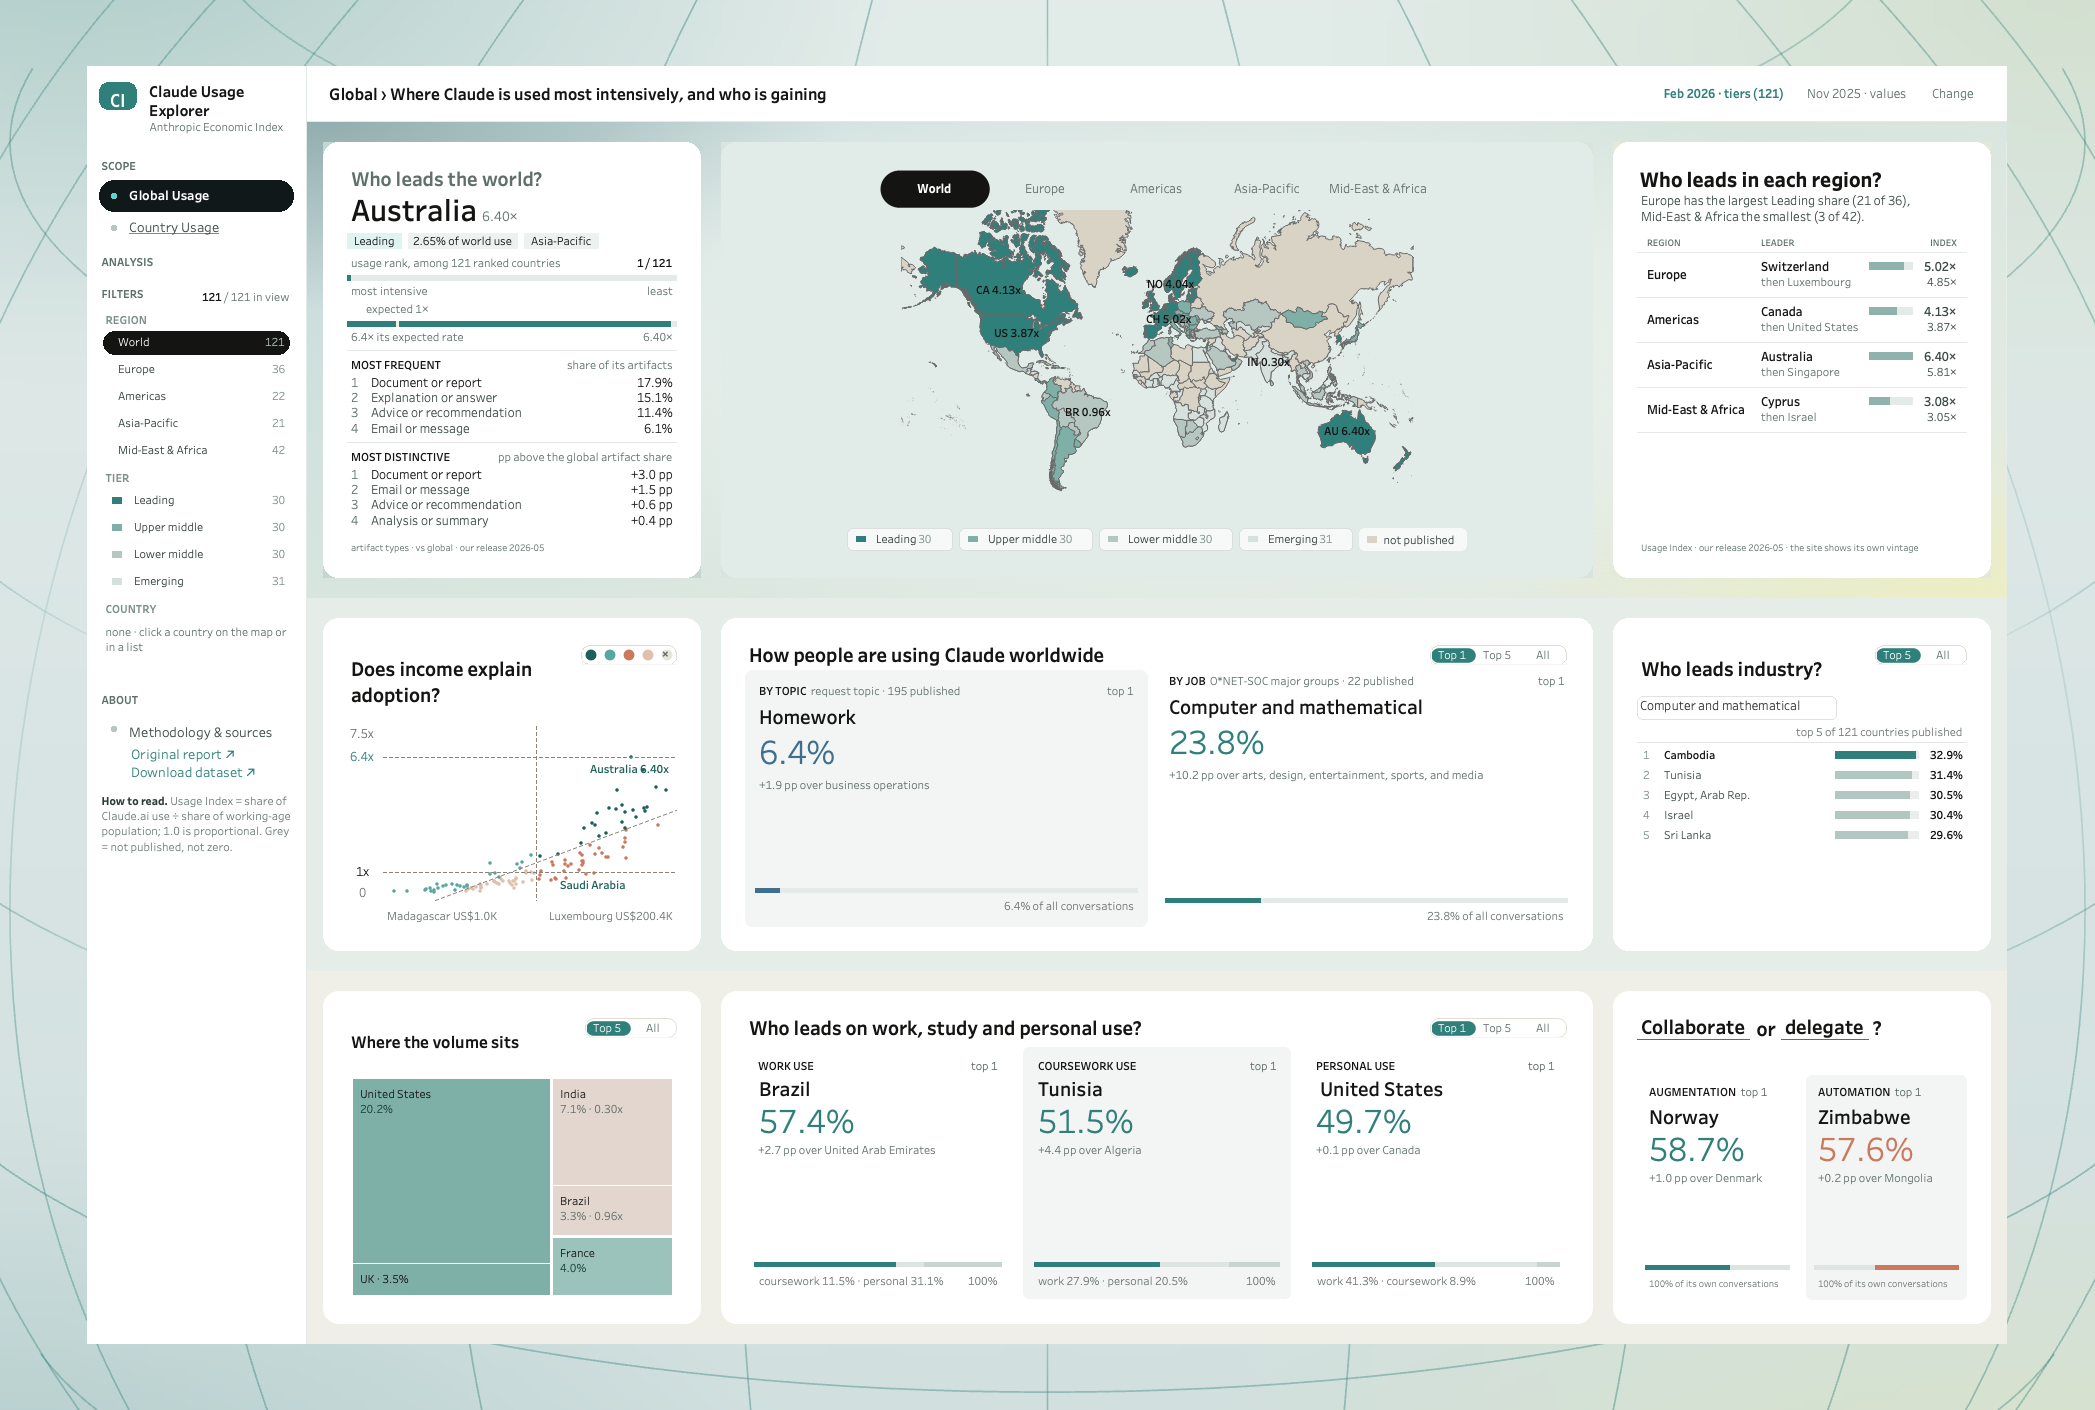
Task: Select Feb 2026 tiers (121) view
Action: coord(1723,94)
